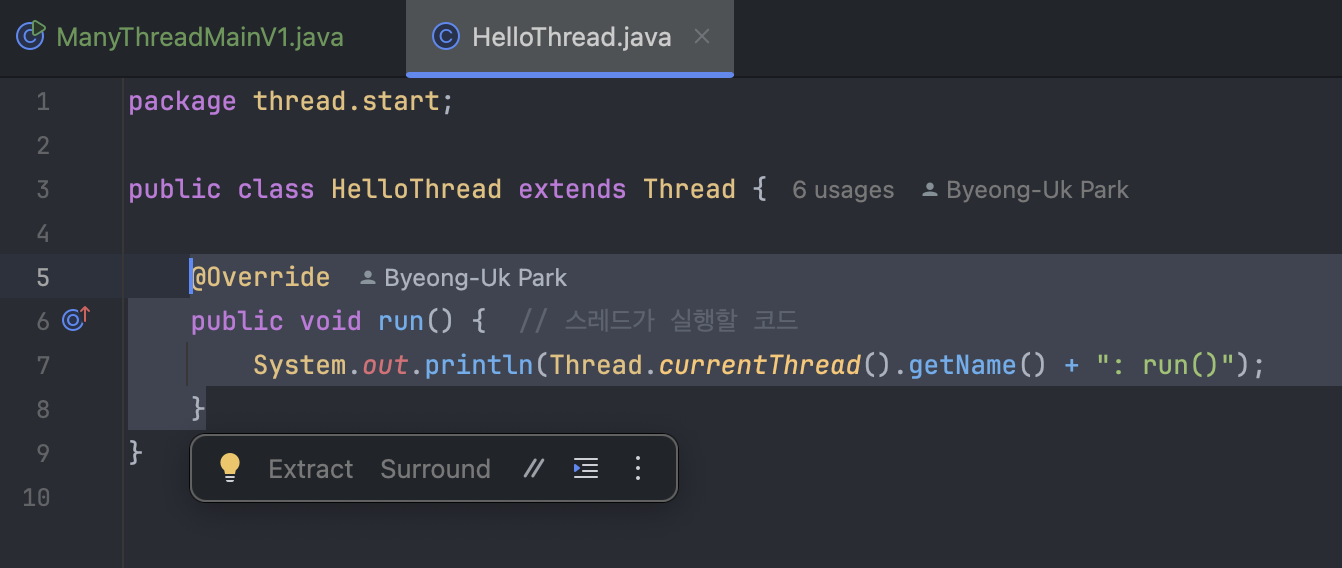Click the HelloThread class name in the declaration
Viewport: 1342px width, 568px height.
coord(416,189)
